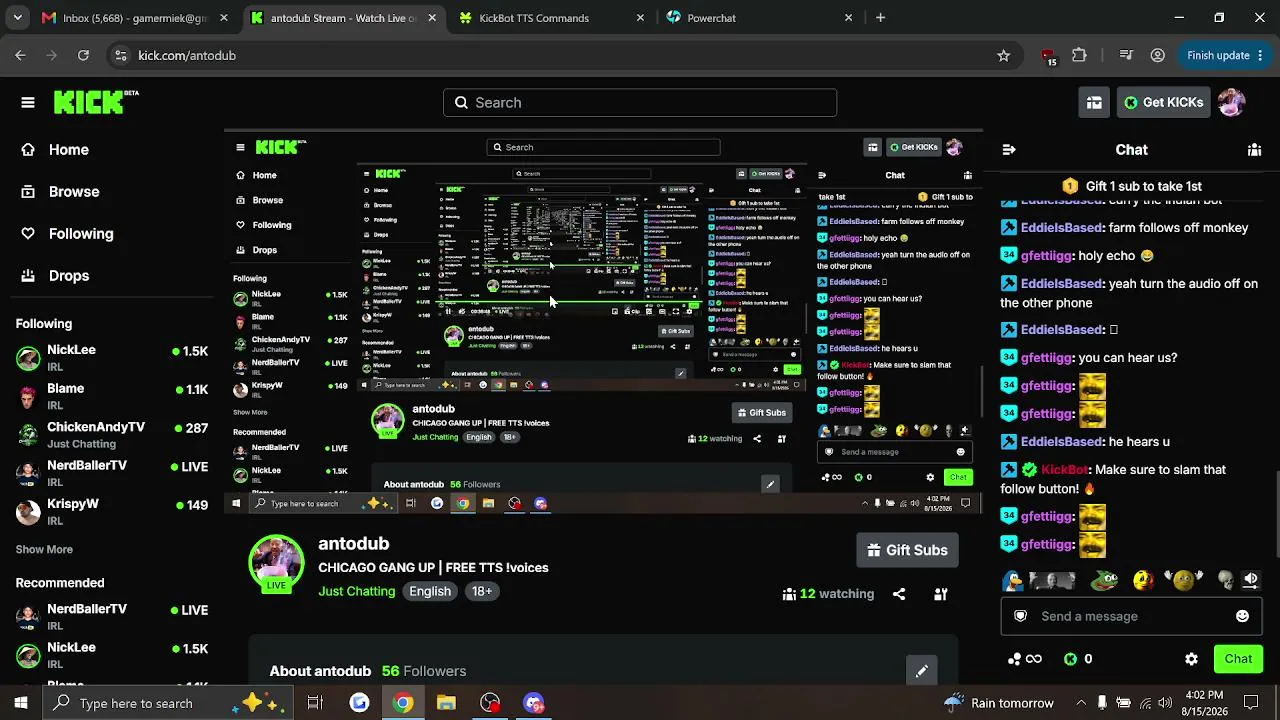This screenshot has height=720, width=1280.
Task: Reload the kick.com page
Action: (x=83, y=56)
